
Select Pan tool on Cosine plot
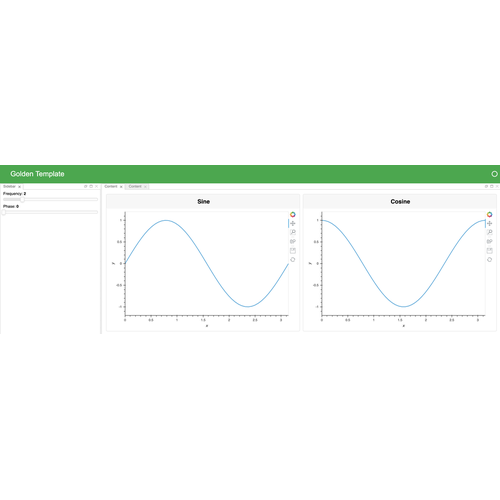pos(489,223)
